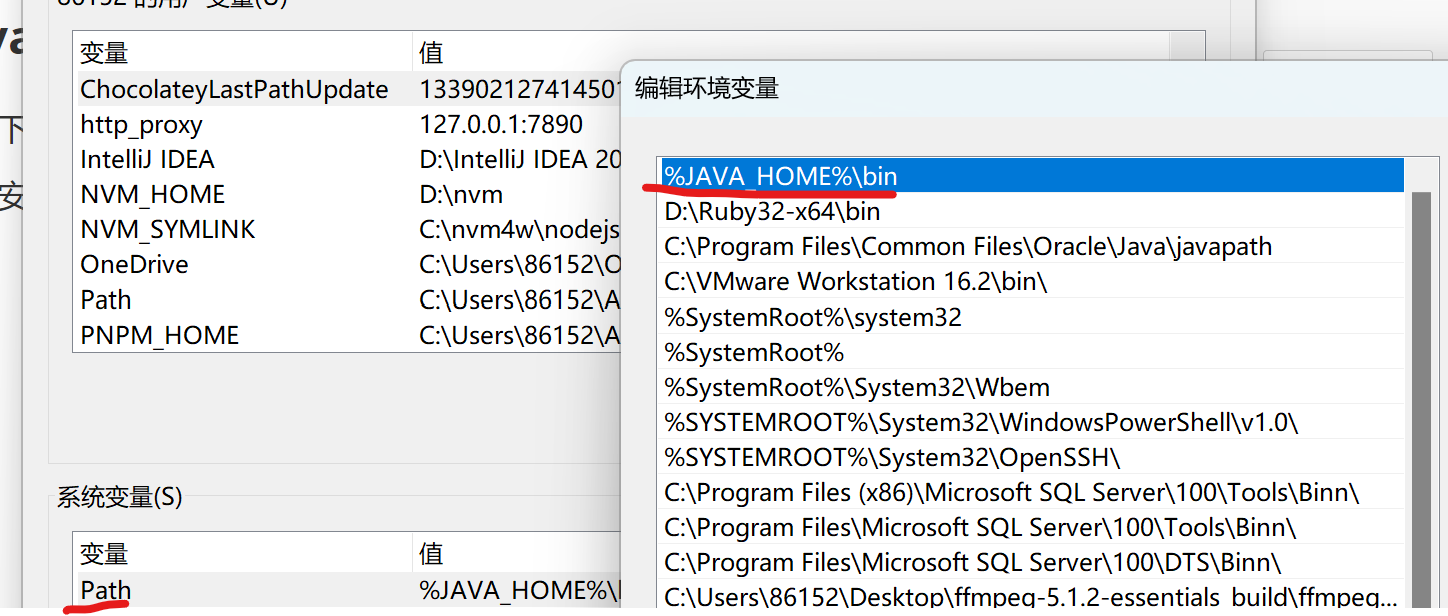Select the PNPM_HOME user variable
Screen dimensions: 1448x616
(159, 335)
